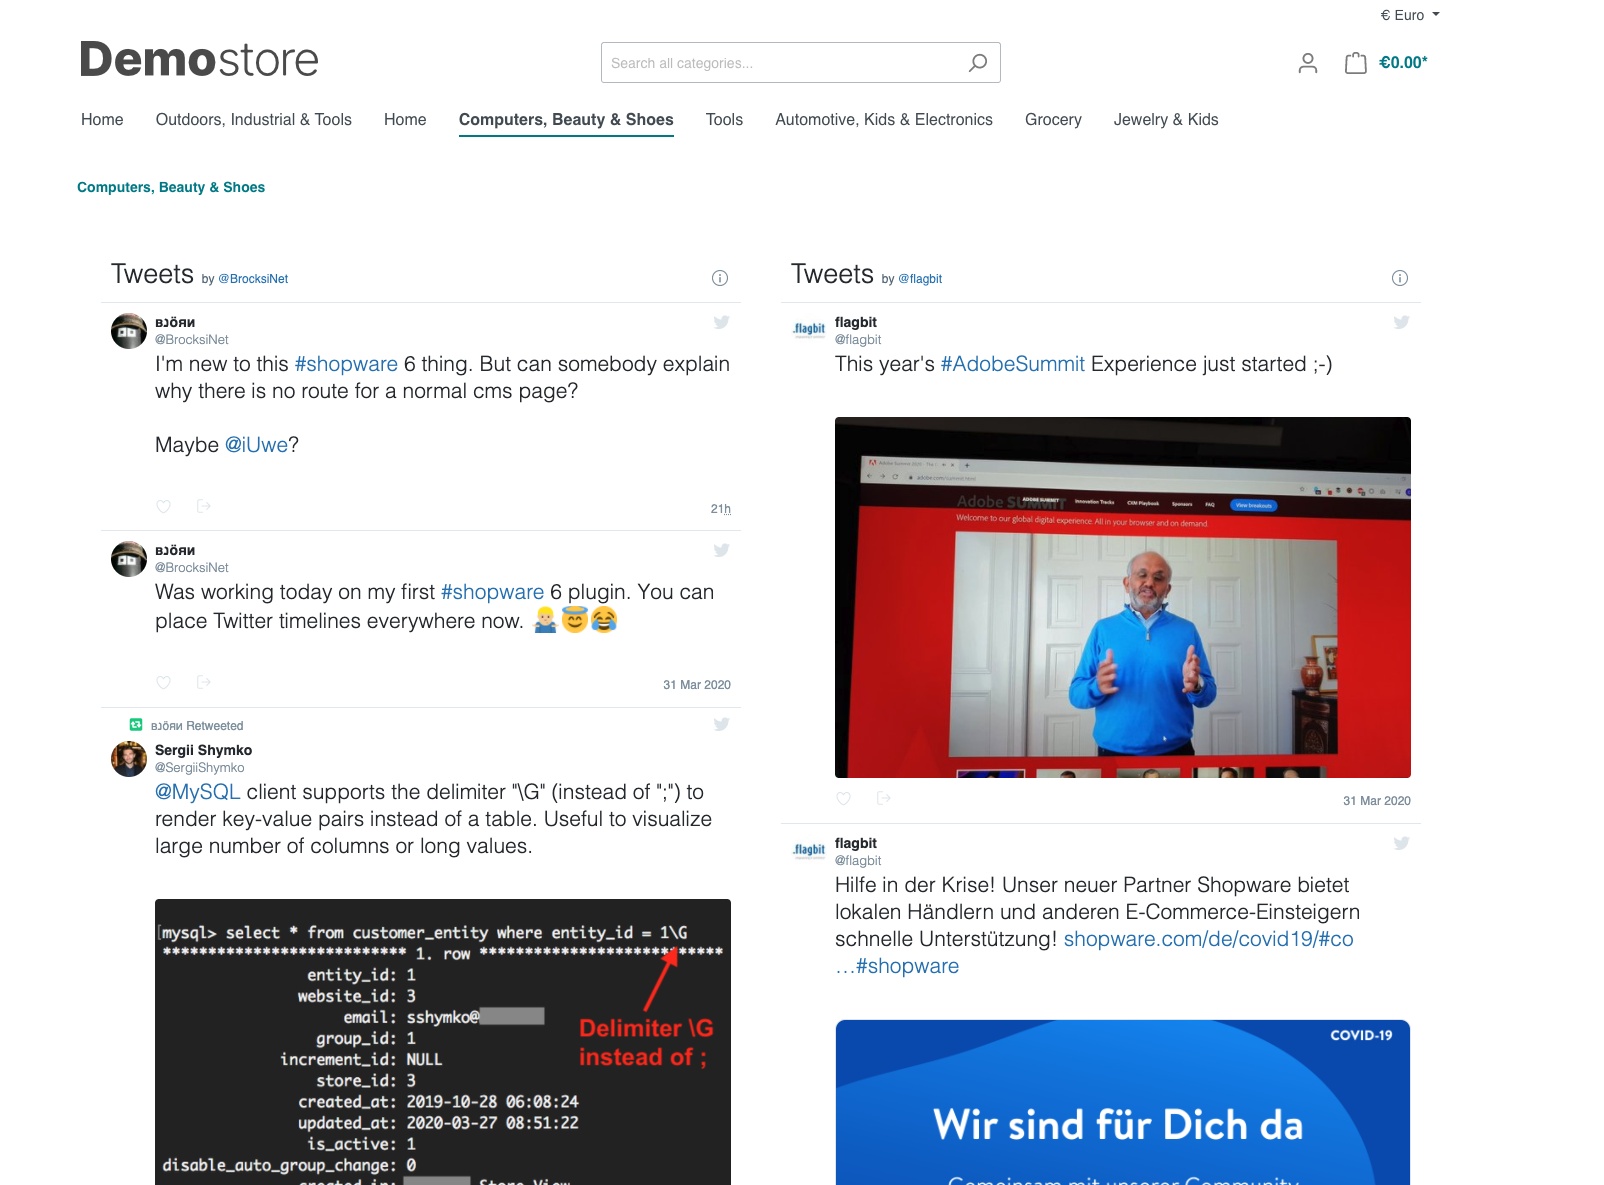Viewport: 1604px width, 1185px height.
Task: Click BrocksiNet avatar on plugin tweet
Action: tap(129, 559)
